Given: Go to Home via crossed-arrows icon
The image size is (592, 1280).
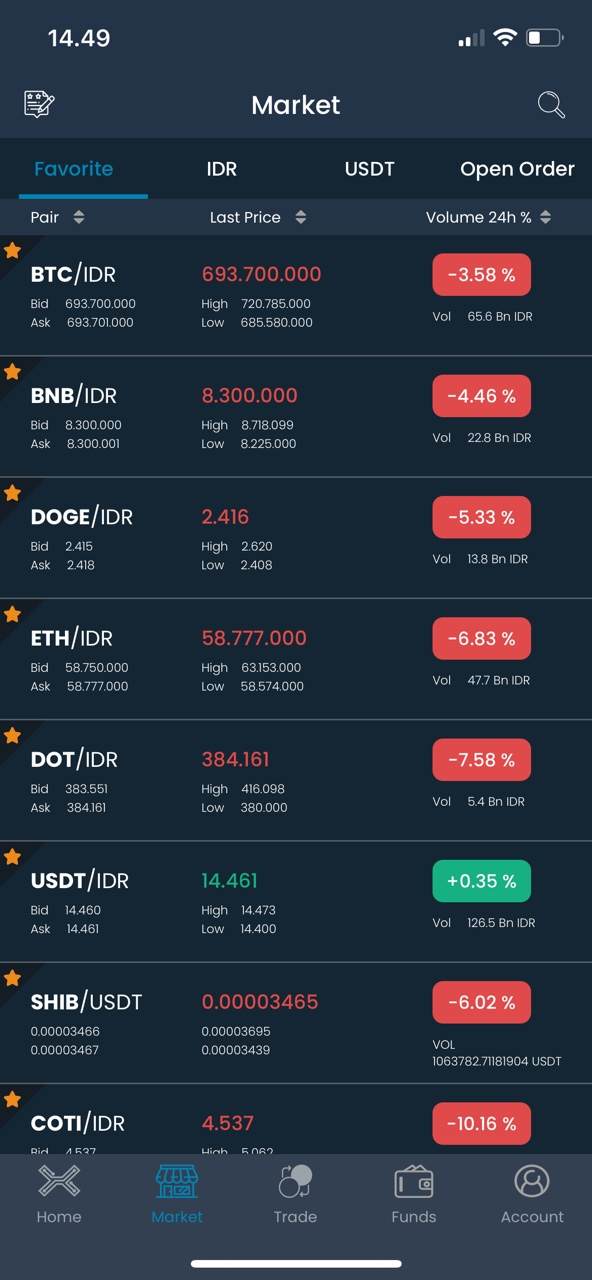Looking at the screenshot, I should (59, 1181).
